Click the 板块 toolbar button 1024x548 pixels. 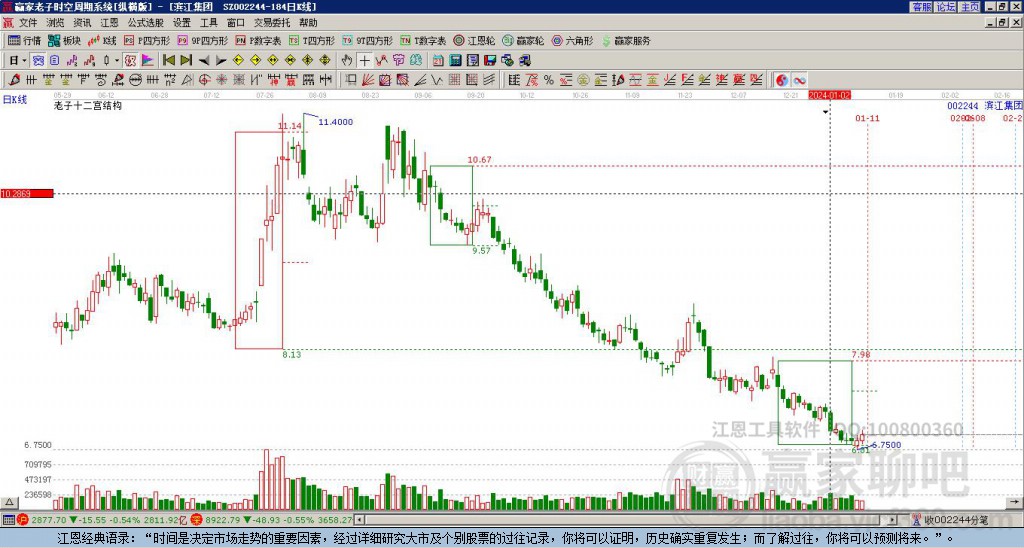[65, 40]
